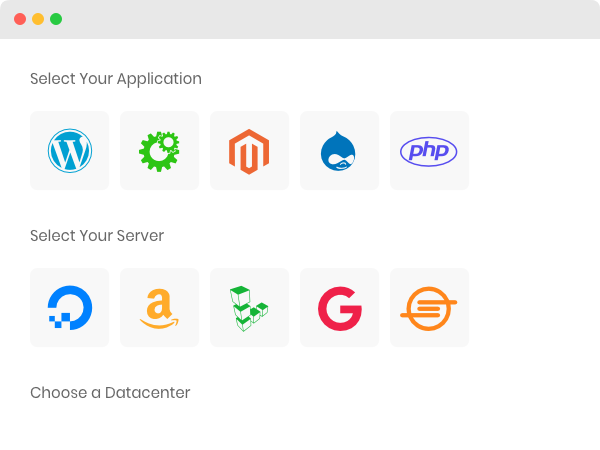Choose the orange striped circle server icon

click(429, 308)
